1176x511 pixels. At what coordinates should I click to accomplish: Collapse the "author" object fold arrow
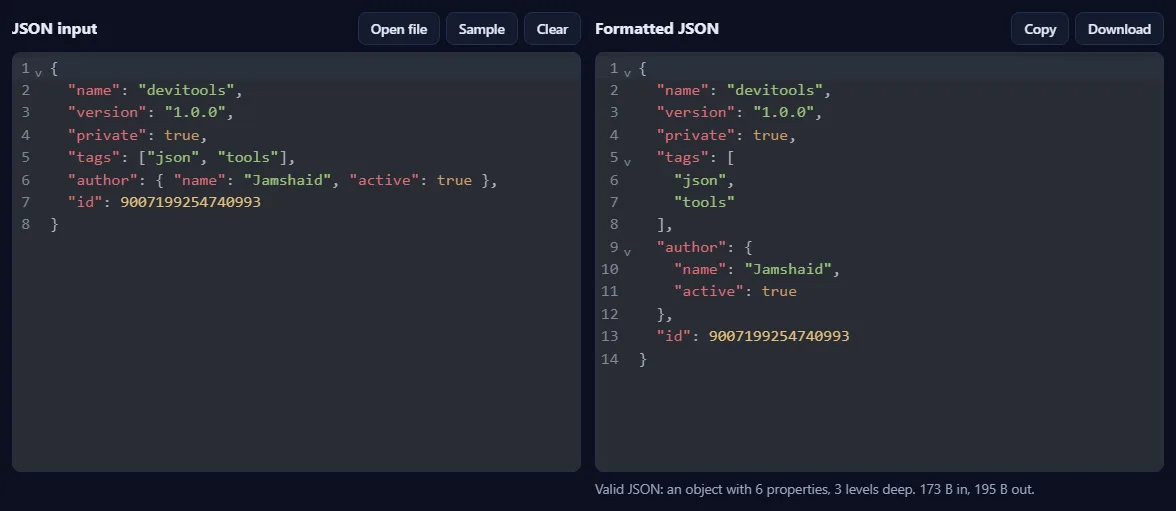pos(628,251)
